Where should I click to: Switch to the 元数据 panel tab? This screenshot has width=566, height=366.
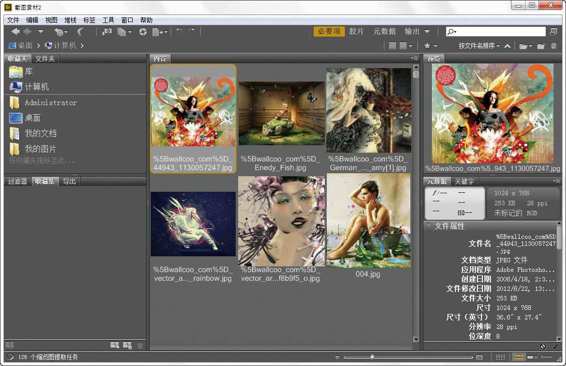(437, 181)
